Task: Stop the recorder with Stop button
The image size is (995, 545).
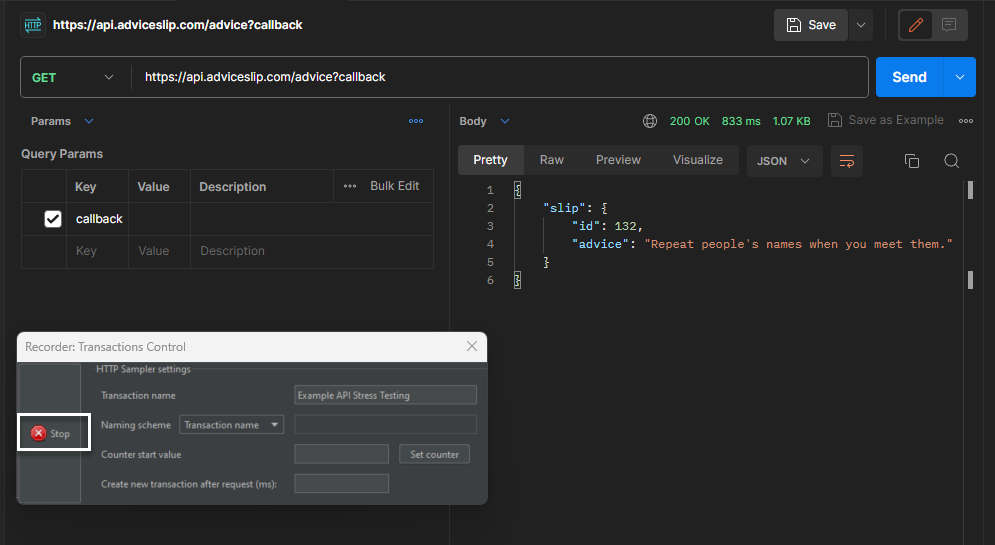Action: click(x=52, y=433)
